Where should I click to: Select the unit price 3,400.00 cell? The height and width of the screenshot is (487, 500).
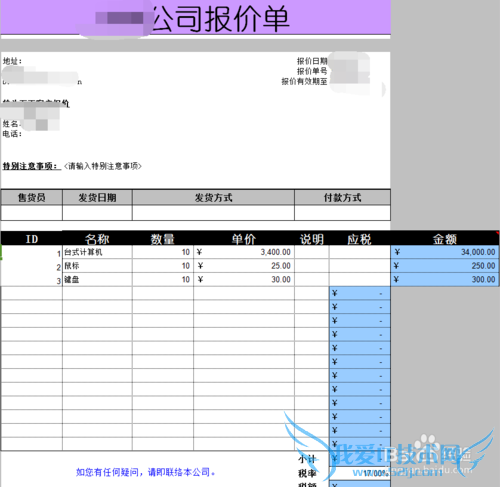point(244,252)
